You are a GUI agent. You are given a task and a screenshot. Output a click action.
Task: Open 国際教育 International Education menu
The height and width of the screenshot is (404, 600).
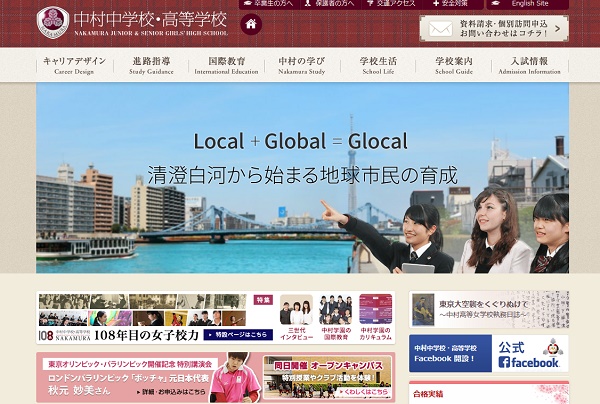coord(227,65)
